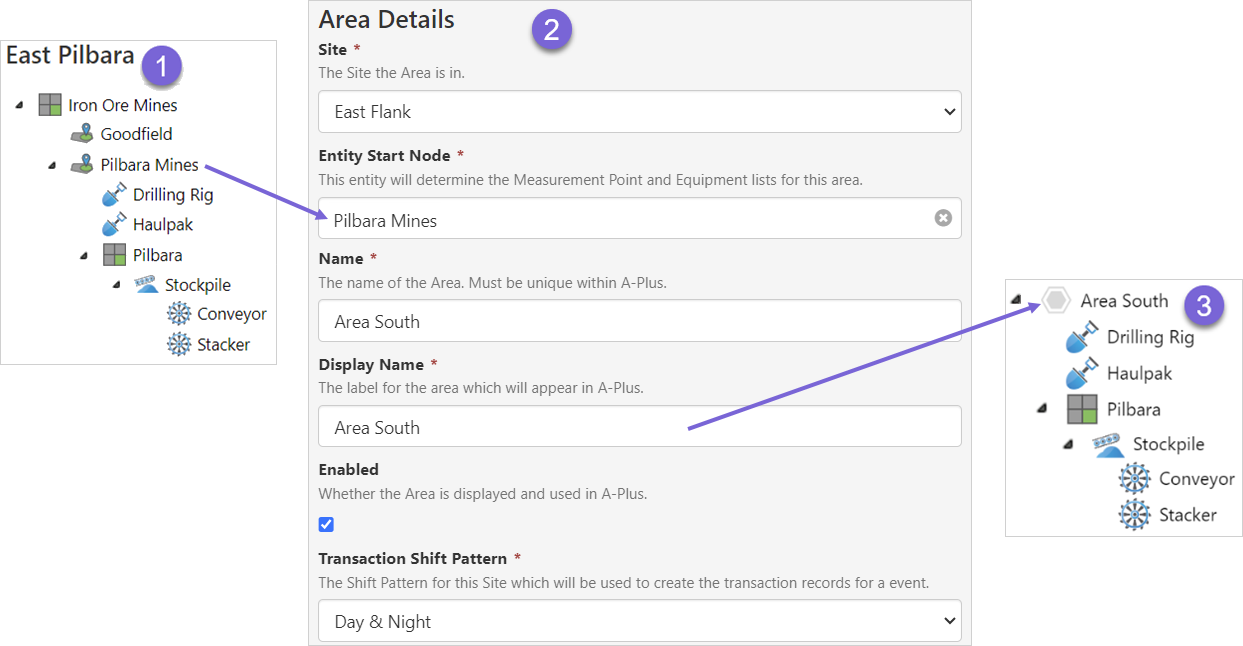Click the Iron Ore Mines grid icon
The image size is (1243, 646).
(x=50, y=105)
